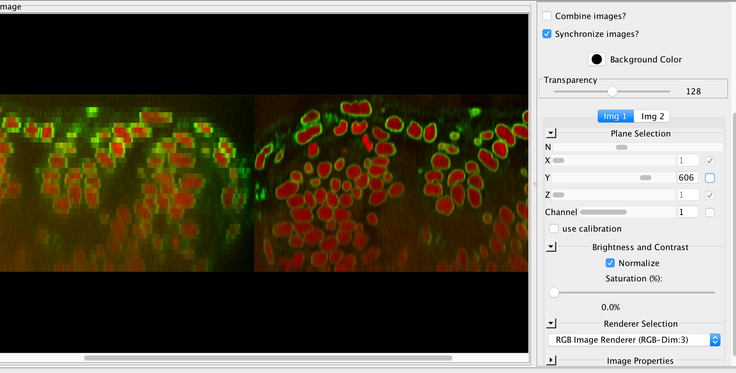The image size is (736, 373).
Task: Select the Img 1 tab
Action: [x=615, y=116]
